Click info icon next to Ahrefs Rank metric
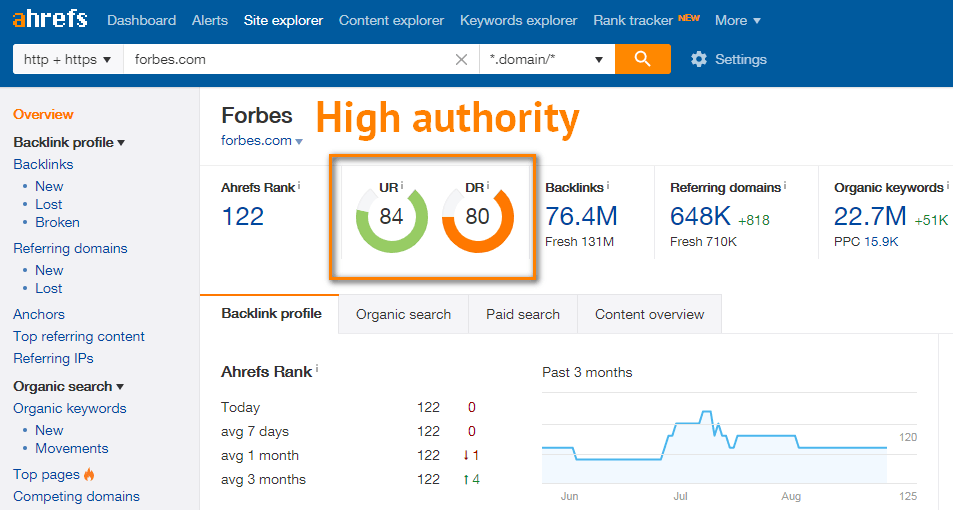Image resolution: width=953 pixels, height=510 pixels. click(299, 185)
